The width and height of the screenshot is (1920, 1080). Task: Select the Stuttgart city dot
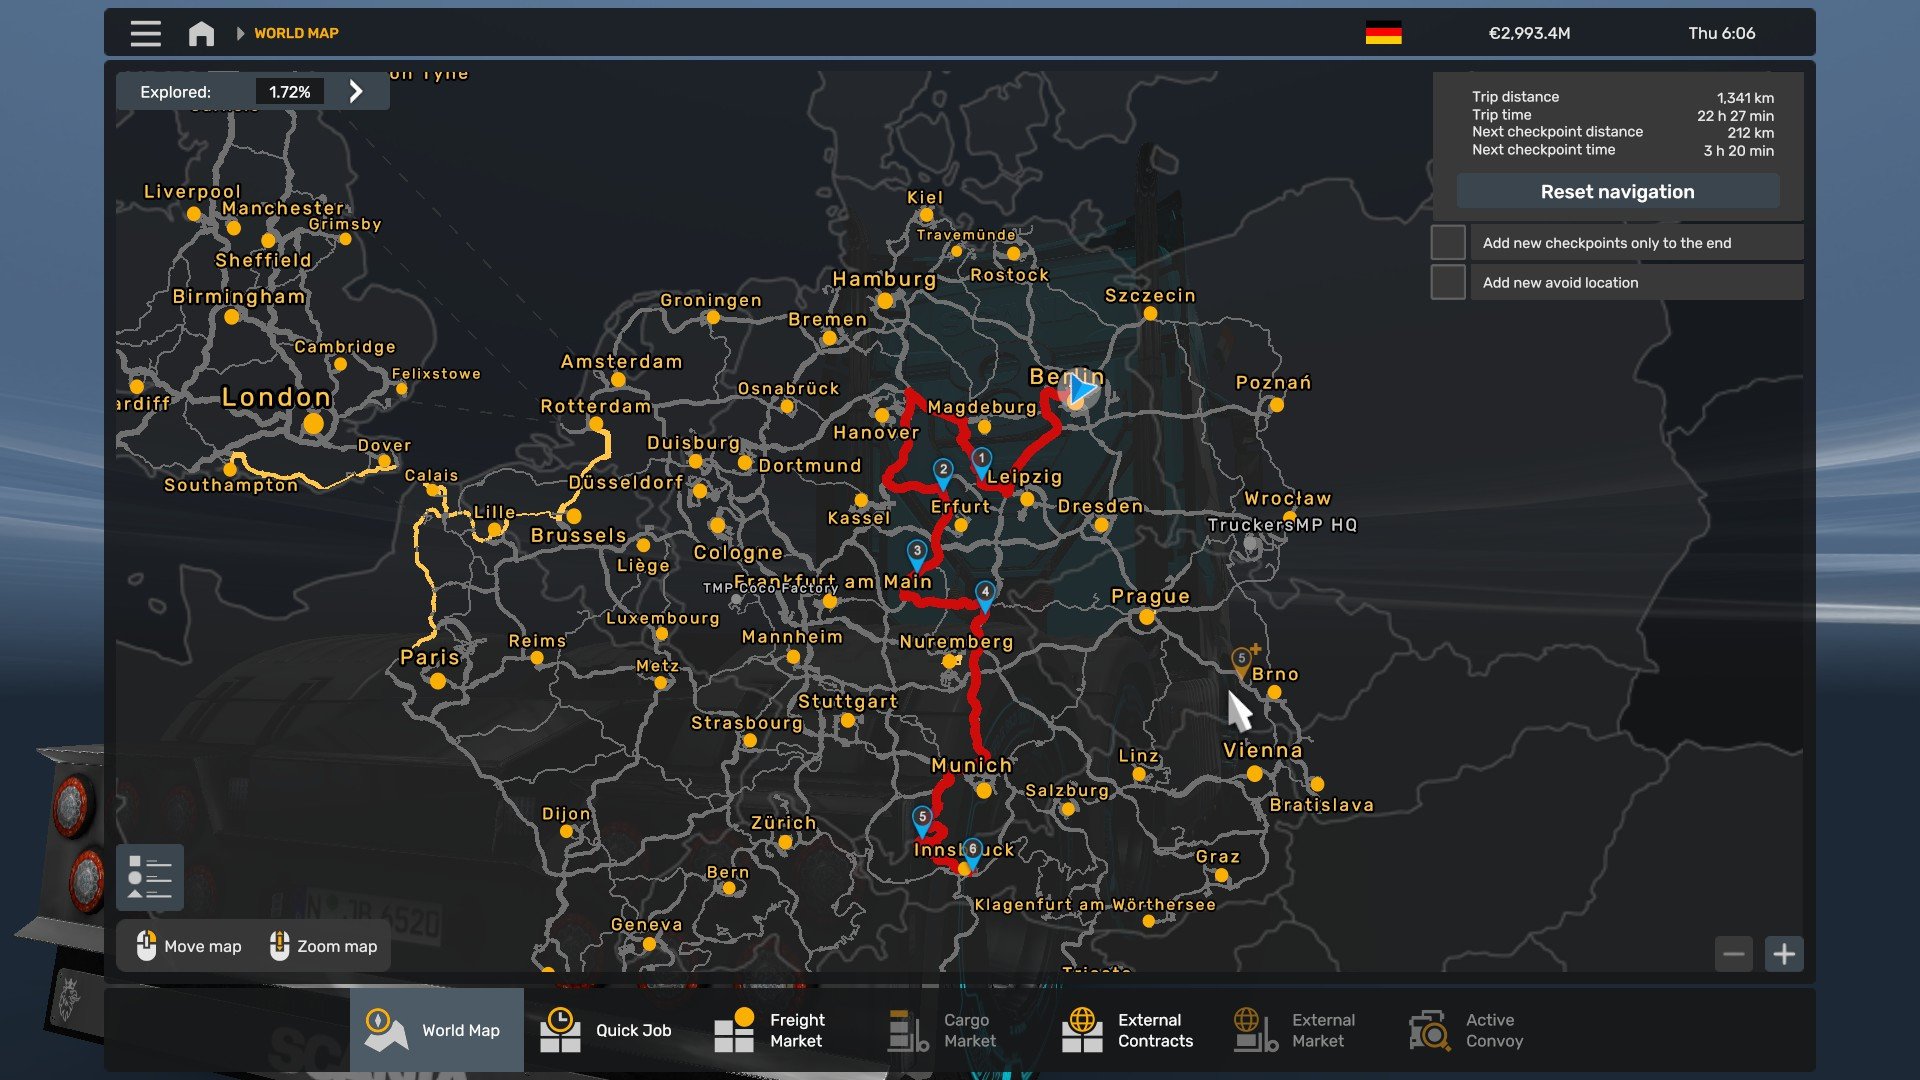tap(848, 720)
